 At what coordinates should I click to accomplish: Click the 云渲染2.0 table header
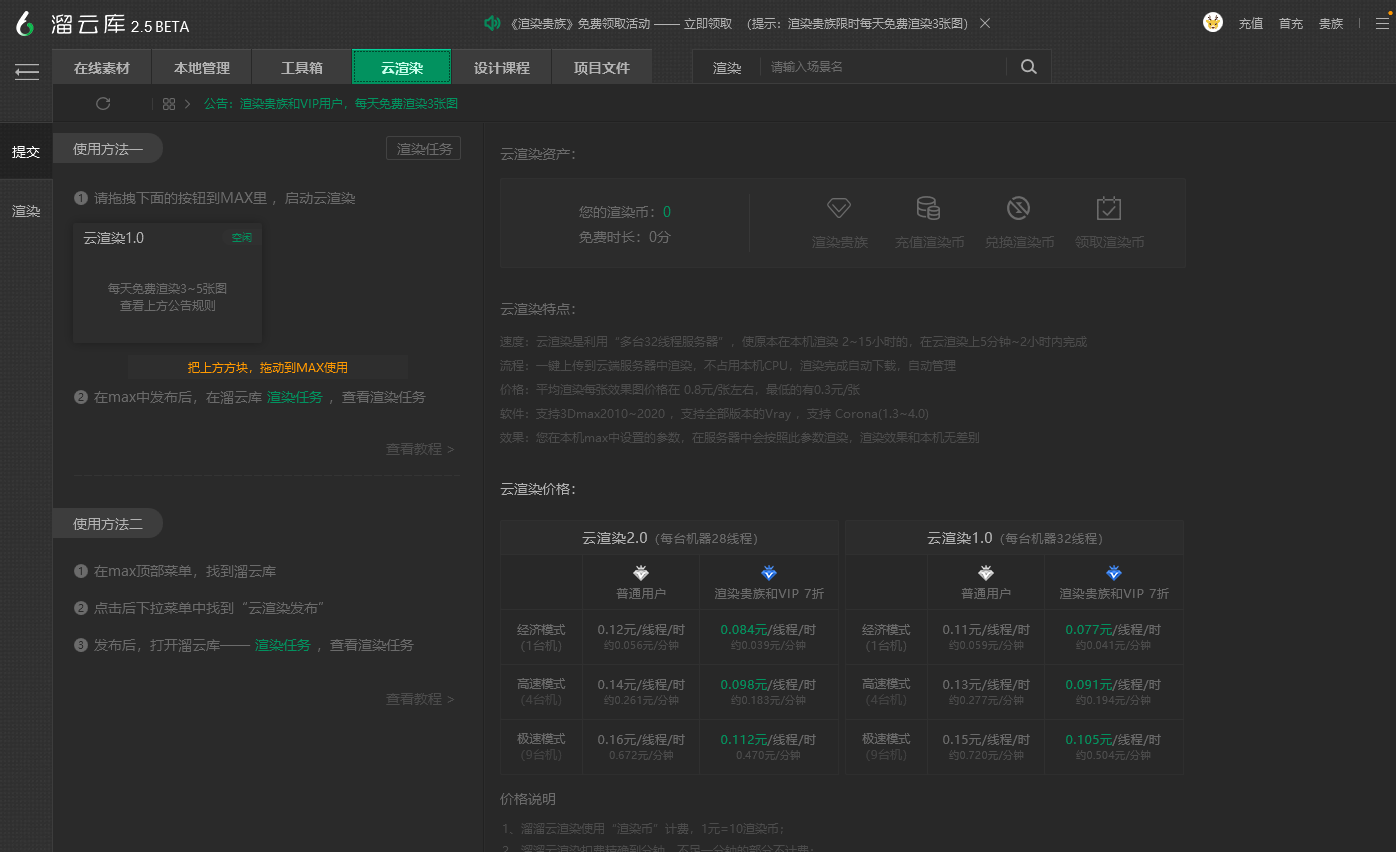(x=669, y=538)
